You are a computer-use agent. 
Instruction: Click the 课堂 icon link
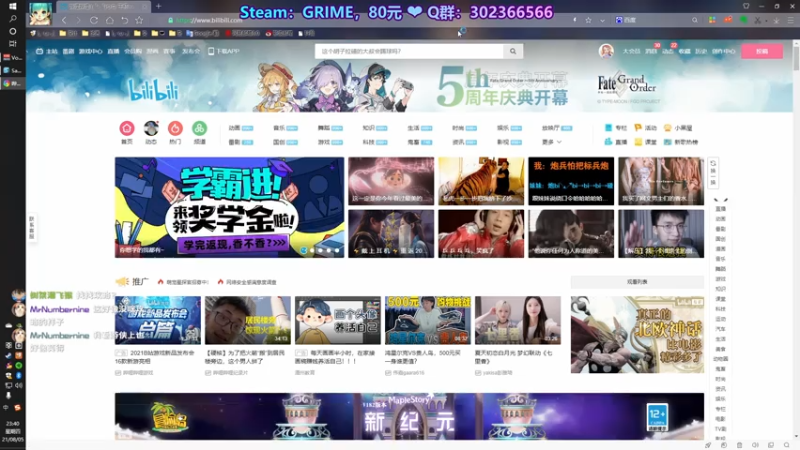pos(645,142)
